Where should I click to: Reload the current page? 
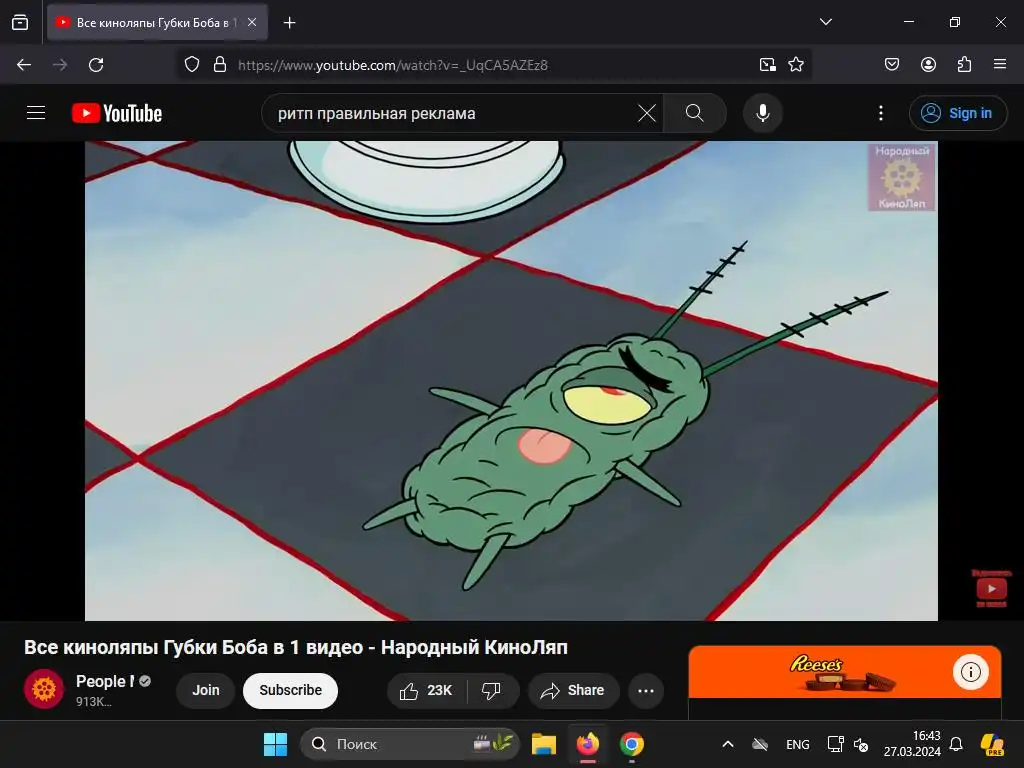(x=96, y=65)
